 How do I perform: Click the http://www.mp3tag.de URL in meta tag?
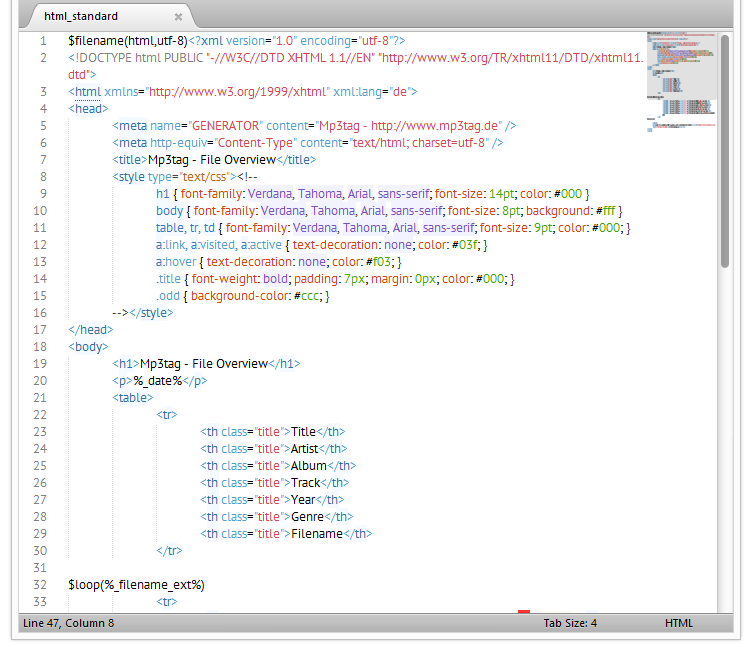tap(433, 125)
